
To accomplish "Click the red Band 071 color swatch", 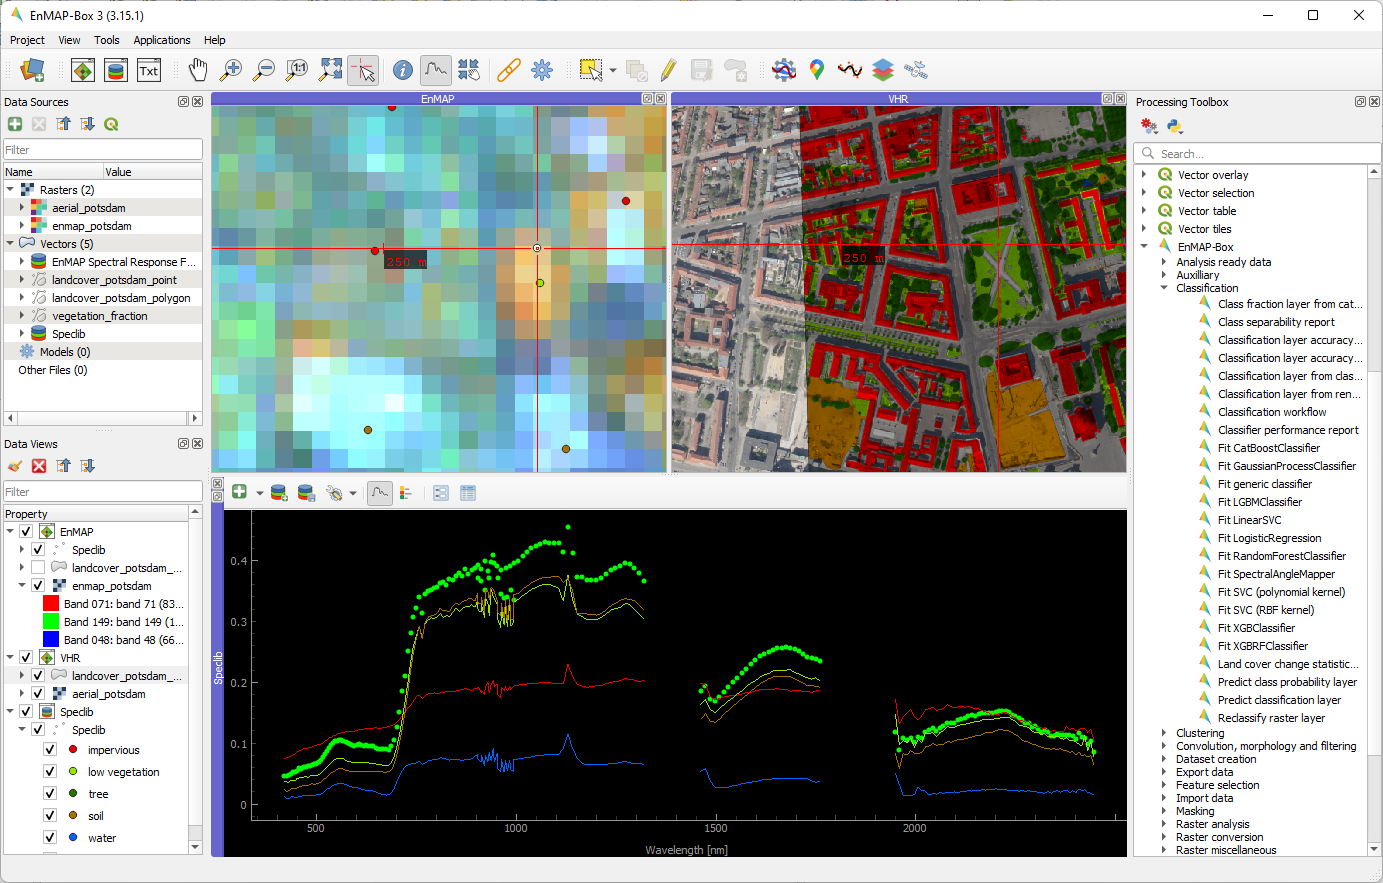I will tap(51, 604).
